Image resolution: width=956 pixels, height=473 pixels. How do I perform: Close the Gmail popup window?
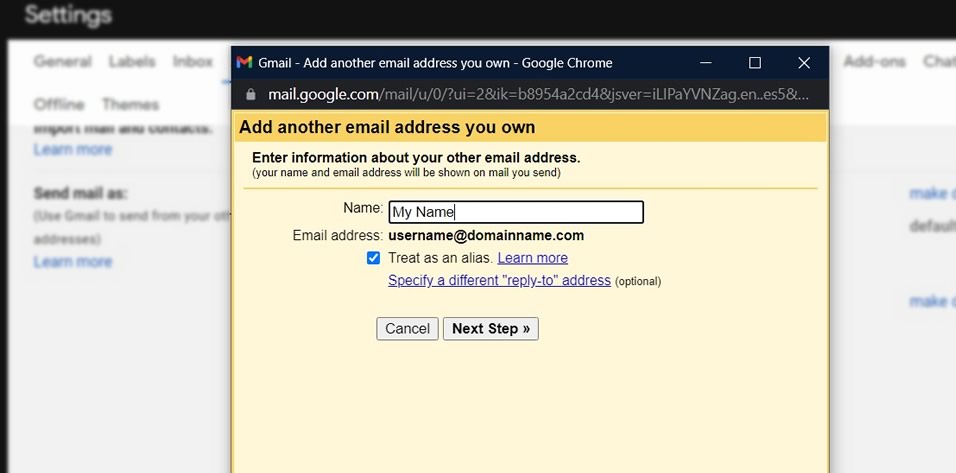click(804, 63)
